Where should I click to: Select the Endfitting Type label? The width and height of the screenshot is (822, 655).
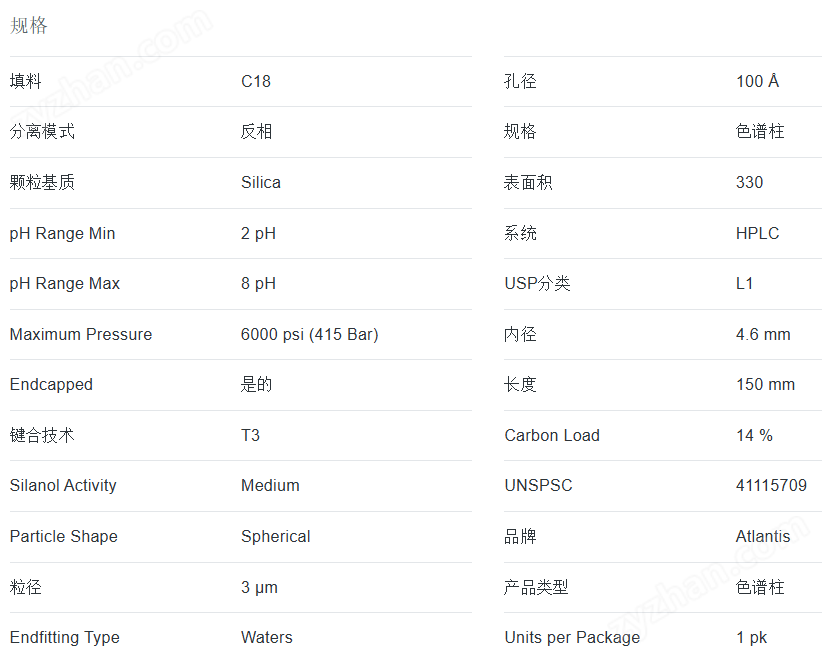[x=65, y=637]
